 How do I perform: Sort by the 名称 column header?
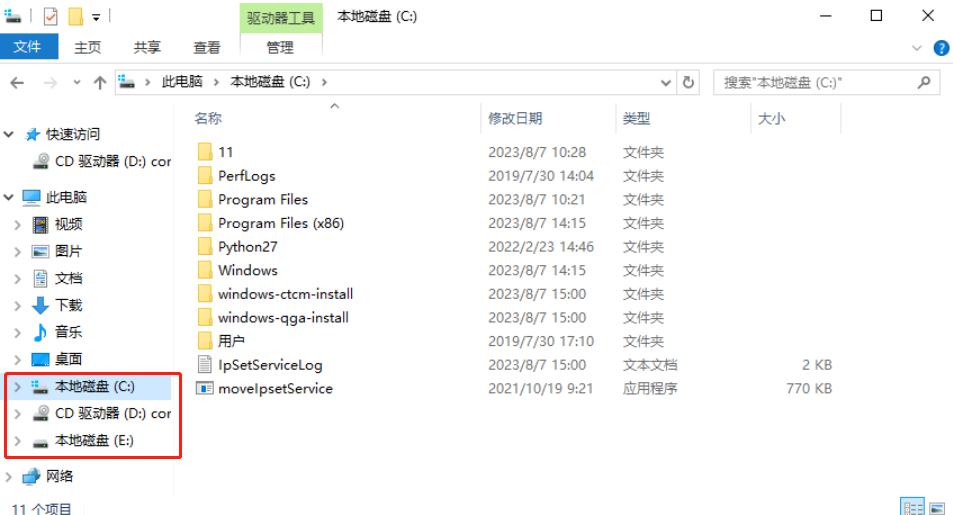(x=208, y=119)
